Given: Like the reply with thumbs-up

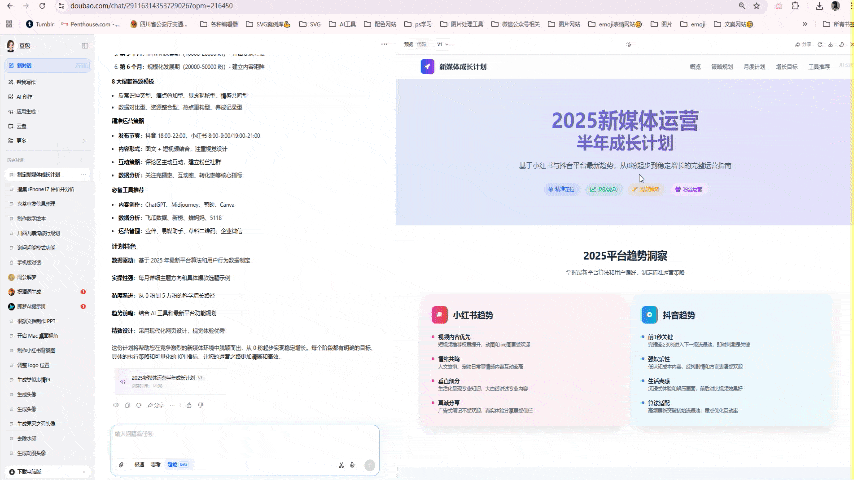Looking at the screenshot, I should [x=189, y=405].
